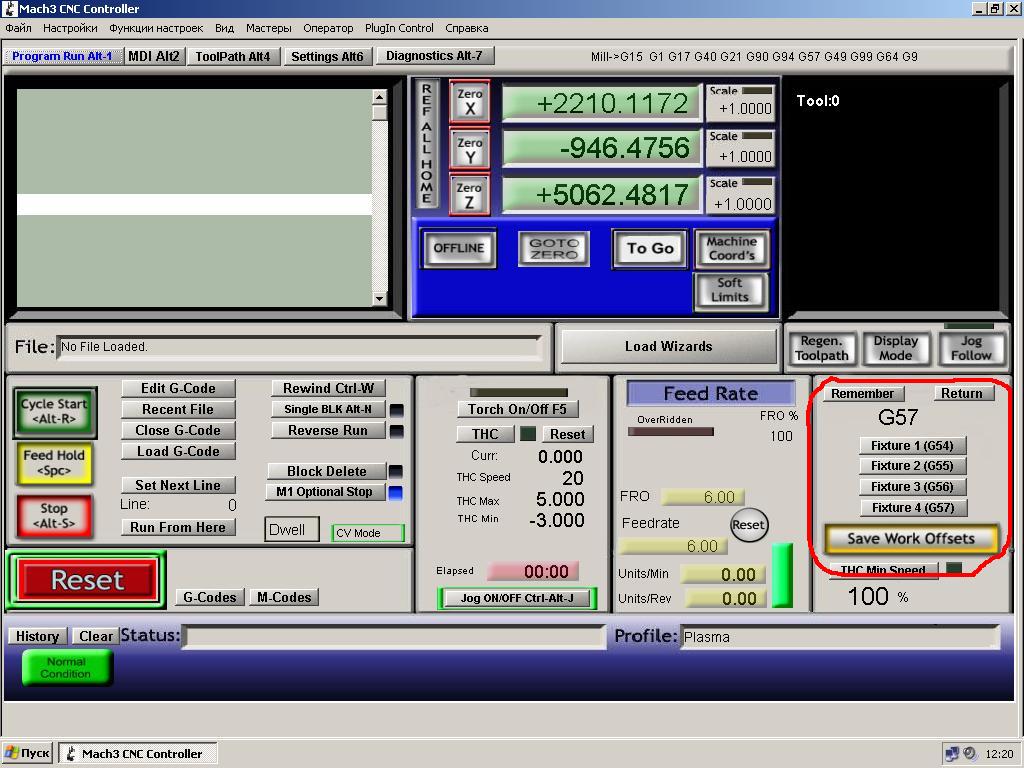
Task: Click Rewind Ctrl-W
Action: pyautogui.click(x=328, y=388)
